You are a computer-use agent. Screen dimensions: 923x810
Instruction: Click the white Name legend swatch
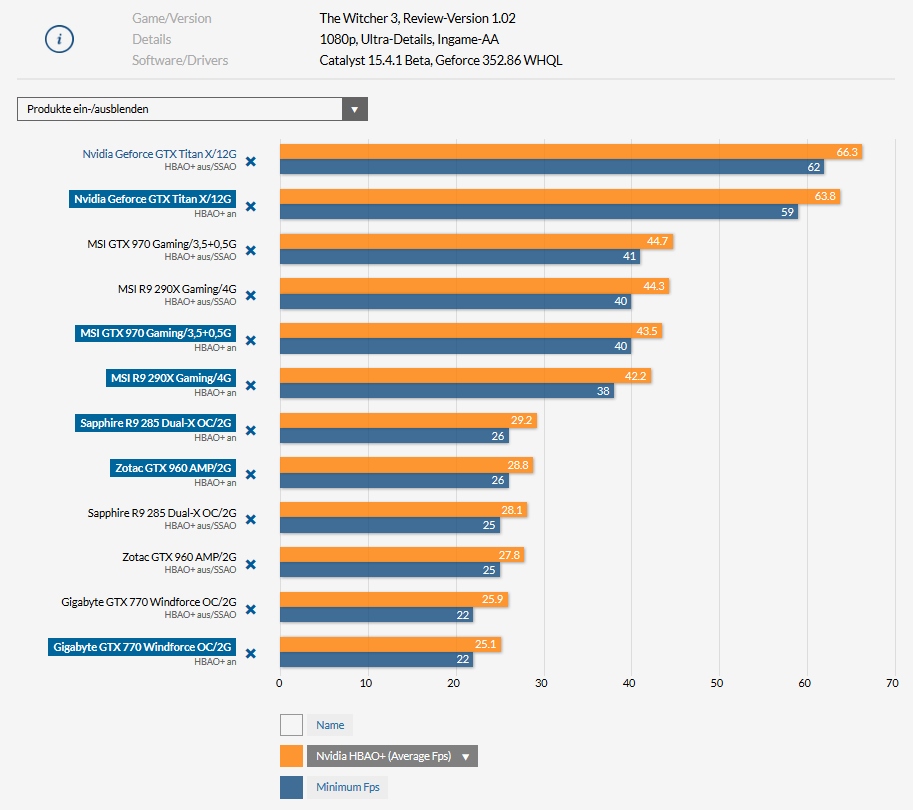click(x=291, y=725)
